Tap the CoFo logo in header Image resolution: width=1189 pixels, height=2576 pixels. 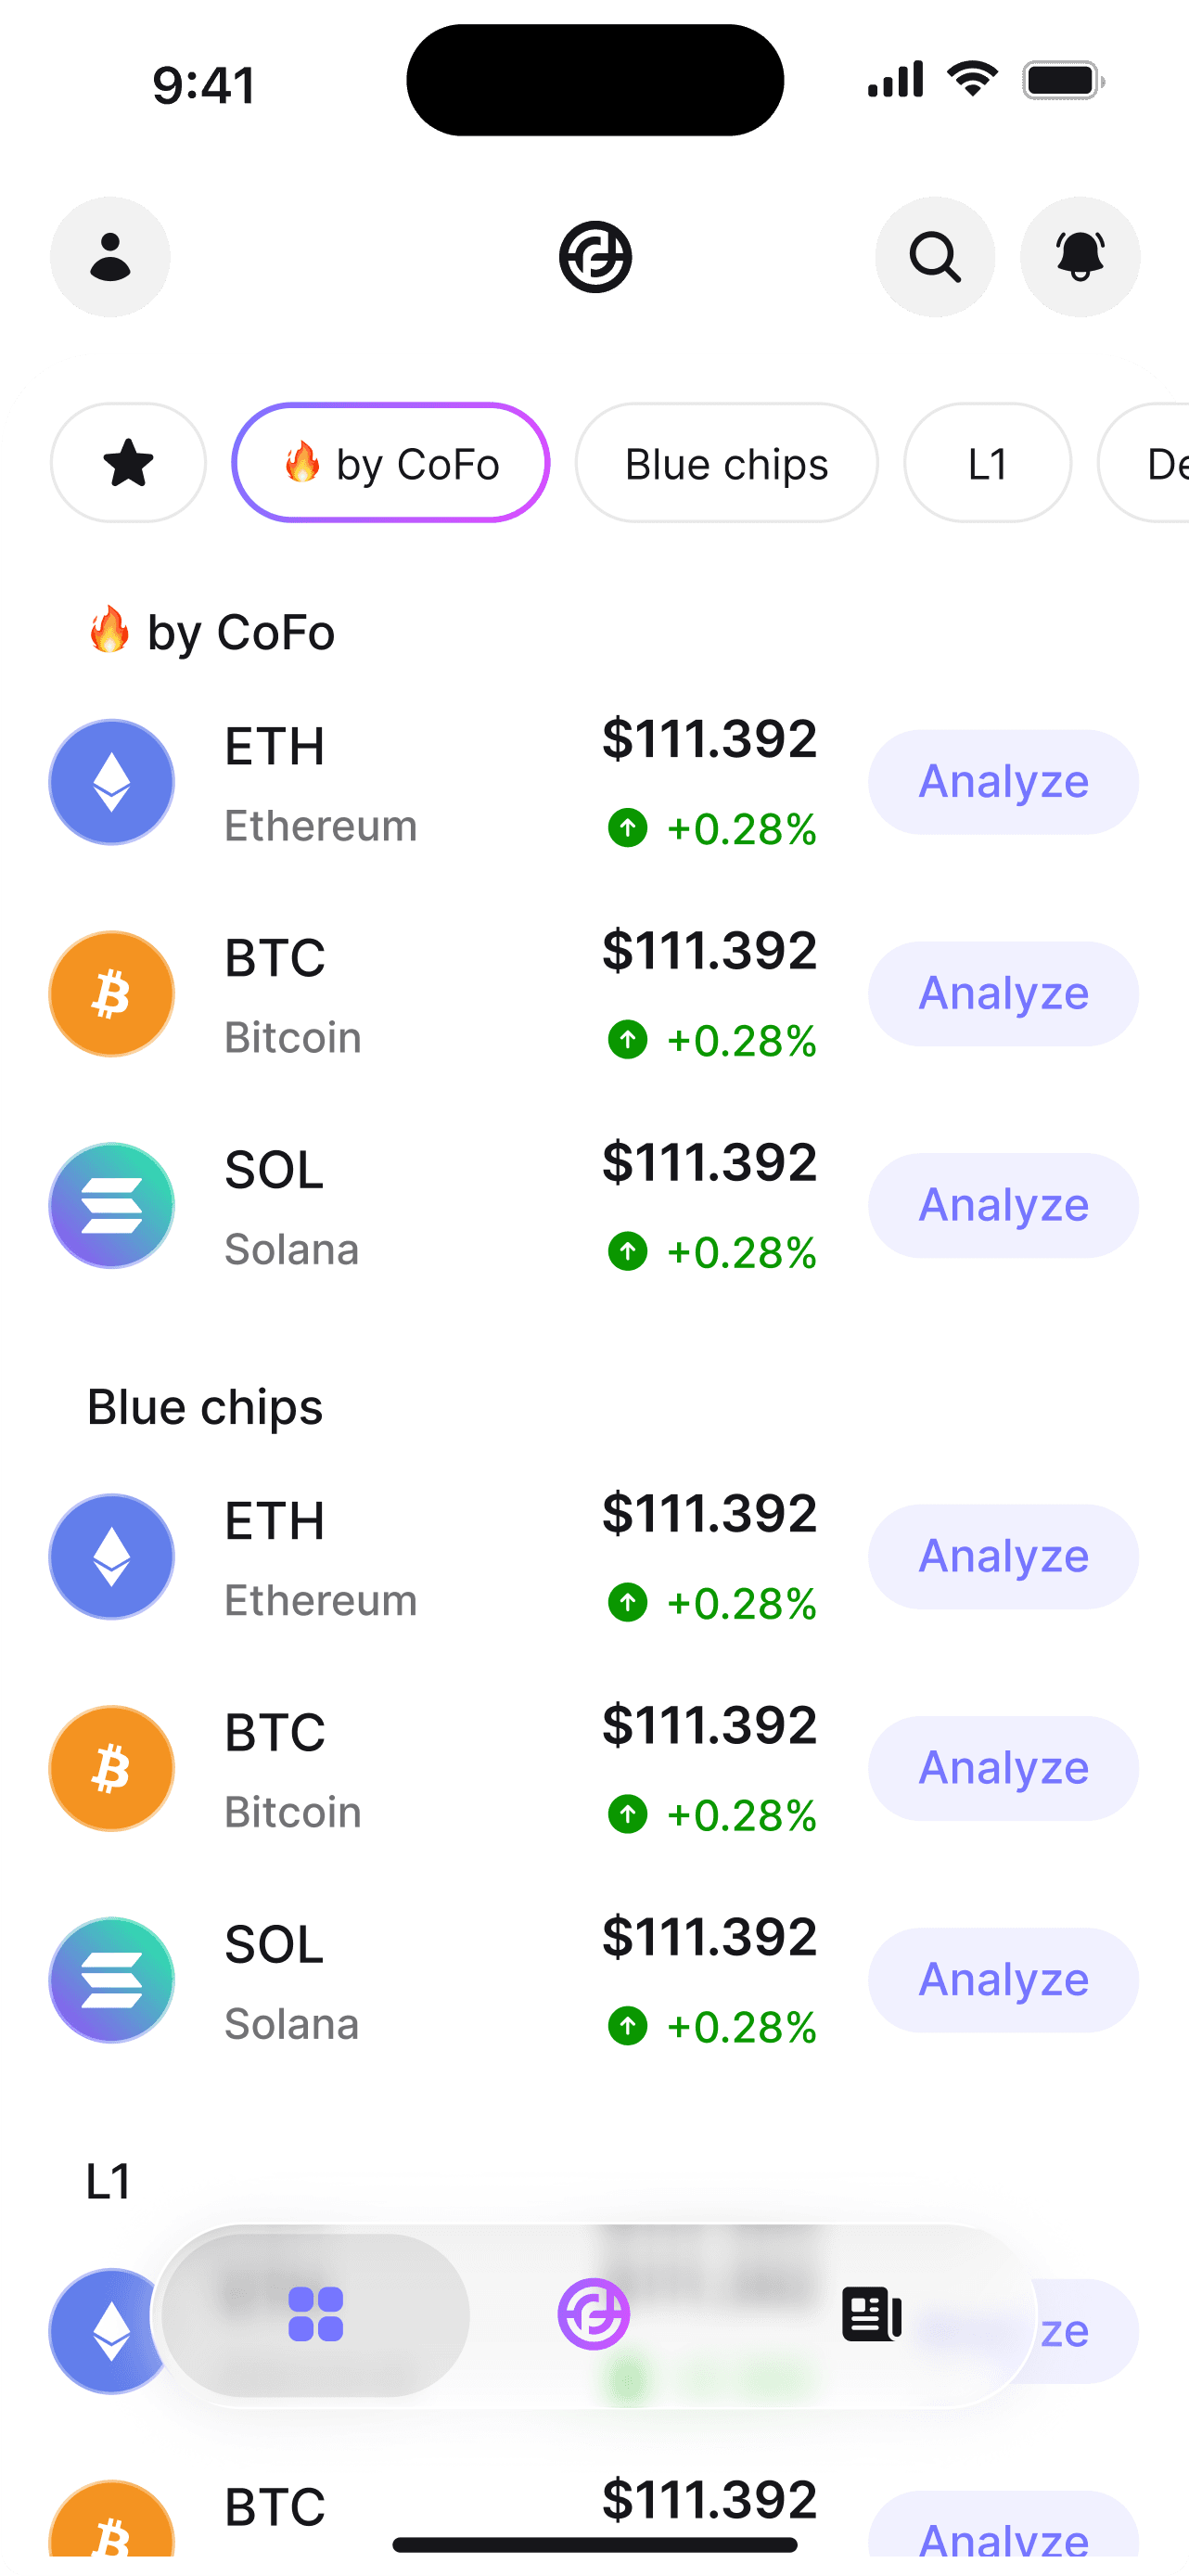point(595,257)
